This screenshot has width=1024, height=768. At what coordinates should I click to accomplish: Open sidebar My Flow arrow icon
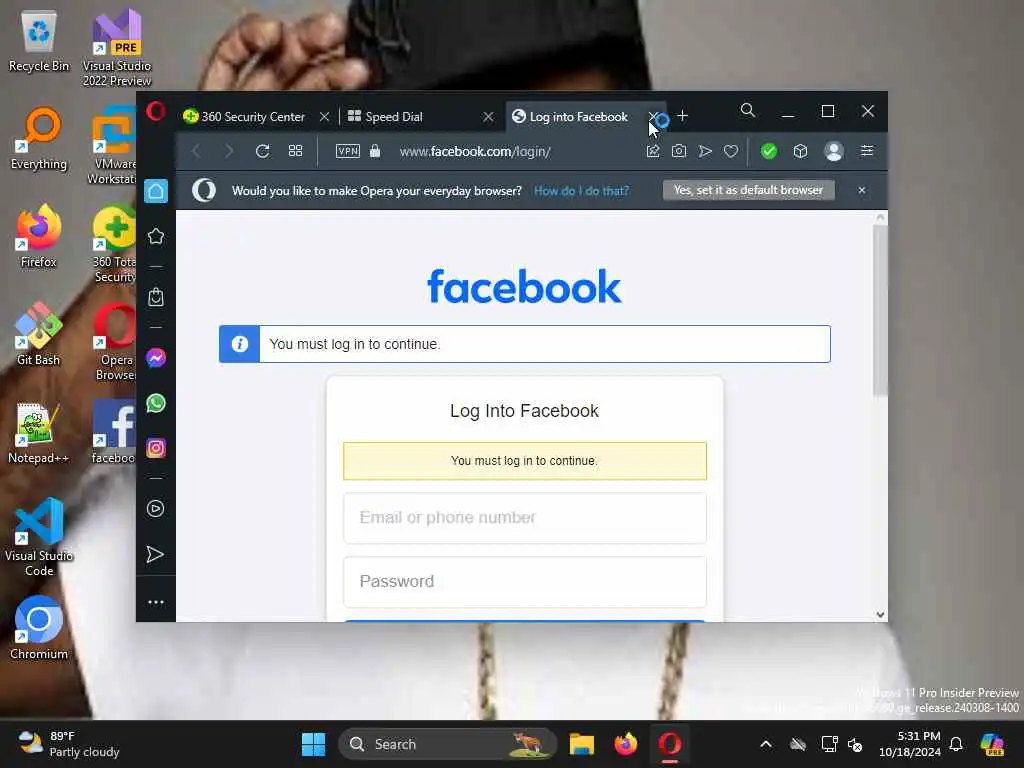point(155,554)
